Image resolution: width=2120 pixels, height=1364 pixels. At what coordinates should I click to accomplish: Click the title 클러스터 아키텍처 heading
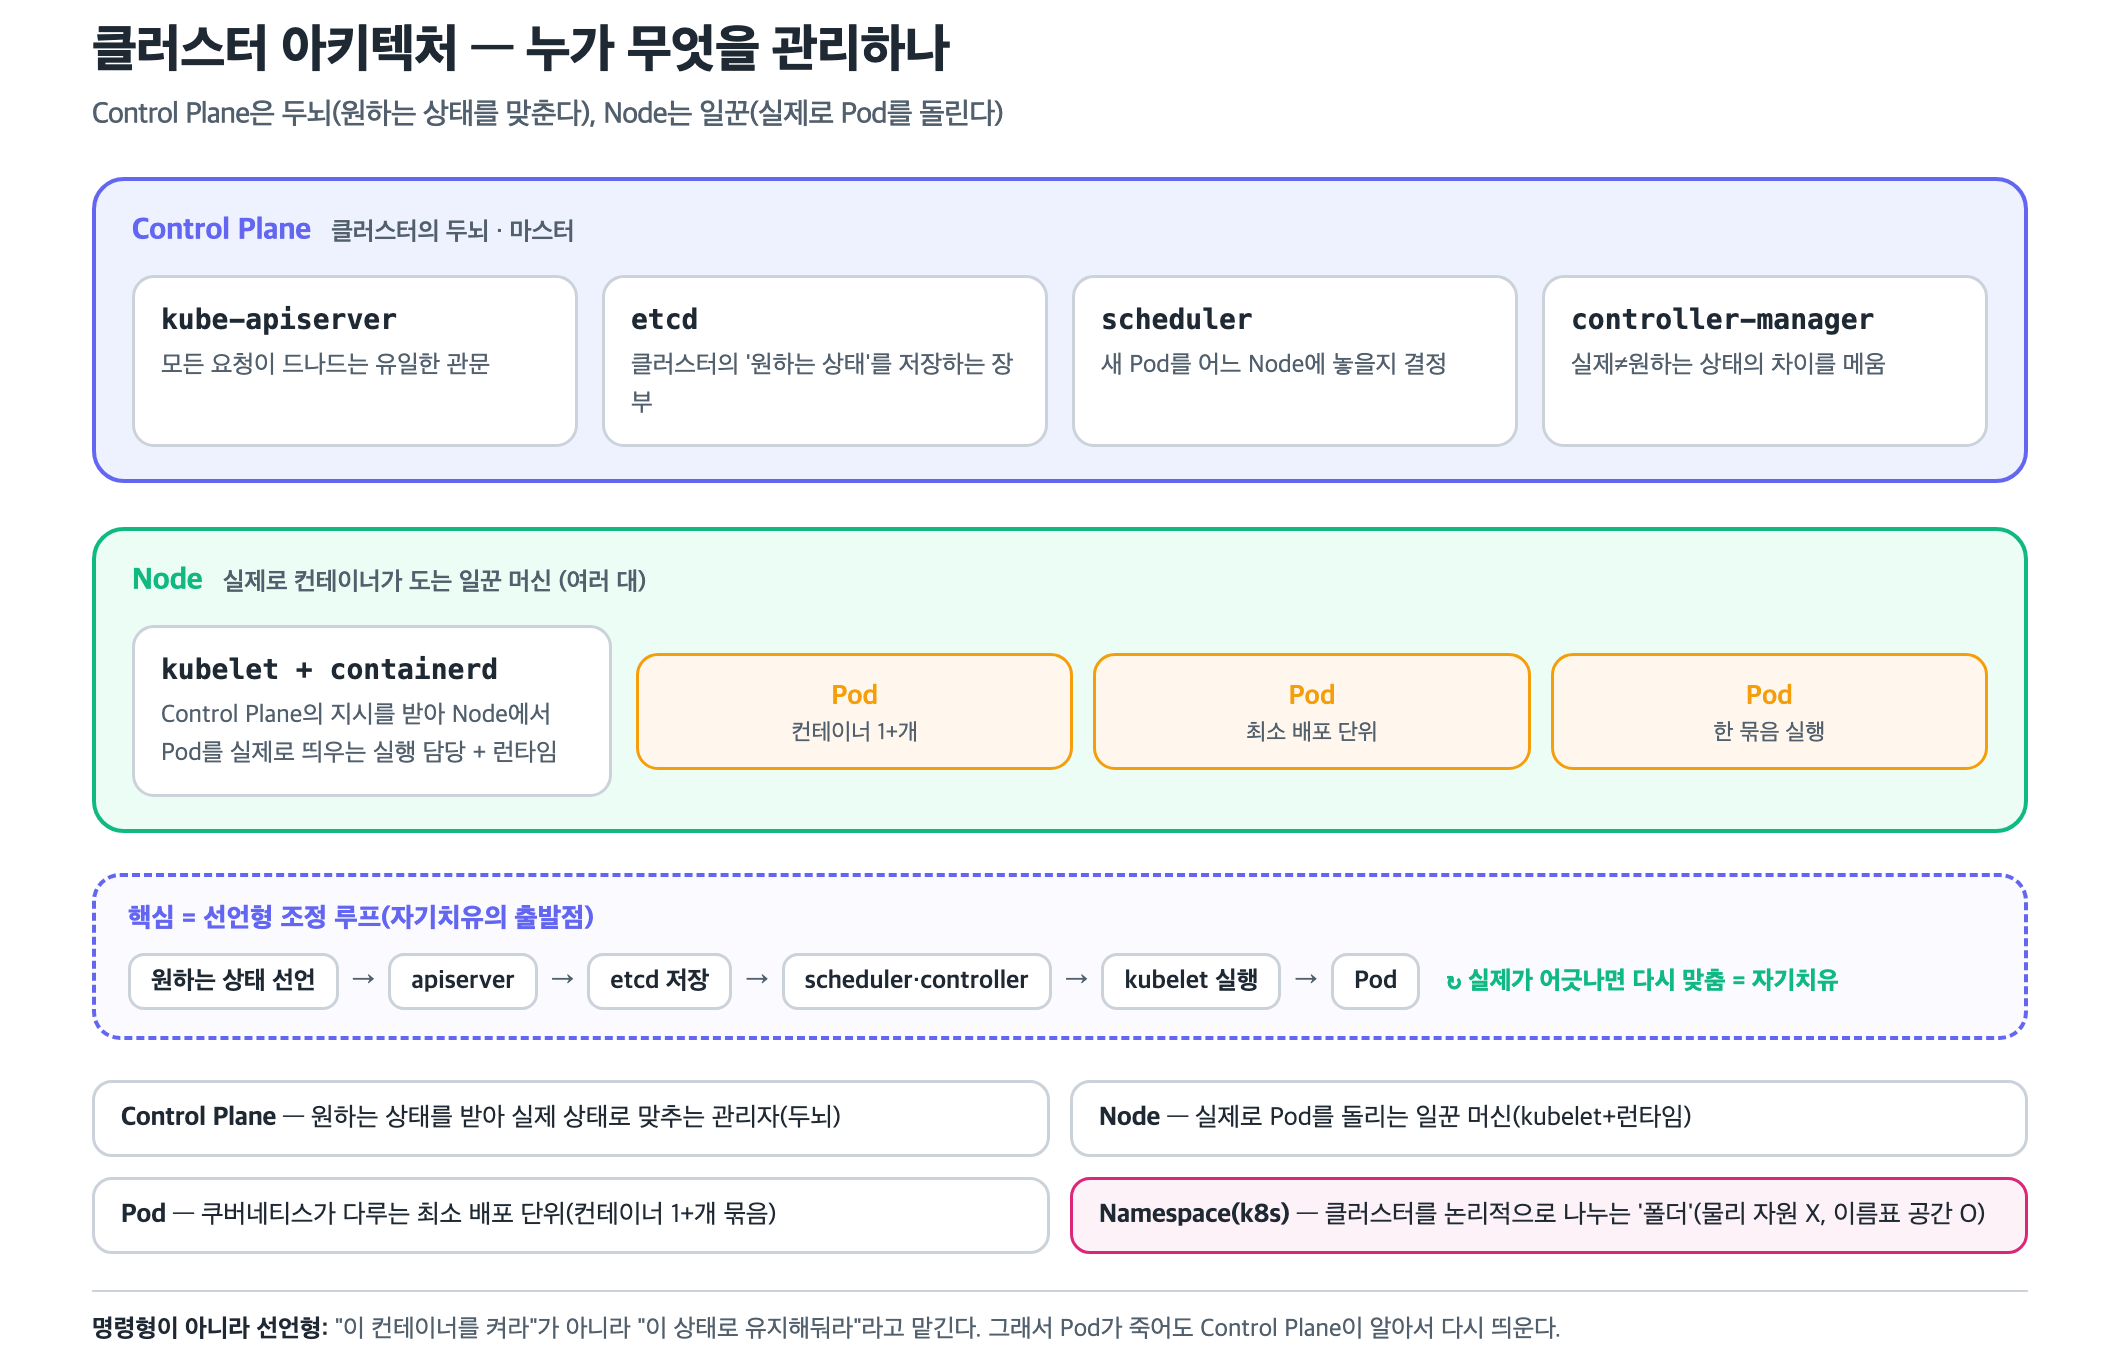click(x=520, y=48)
